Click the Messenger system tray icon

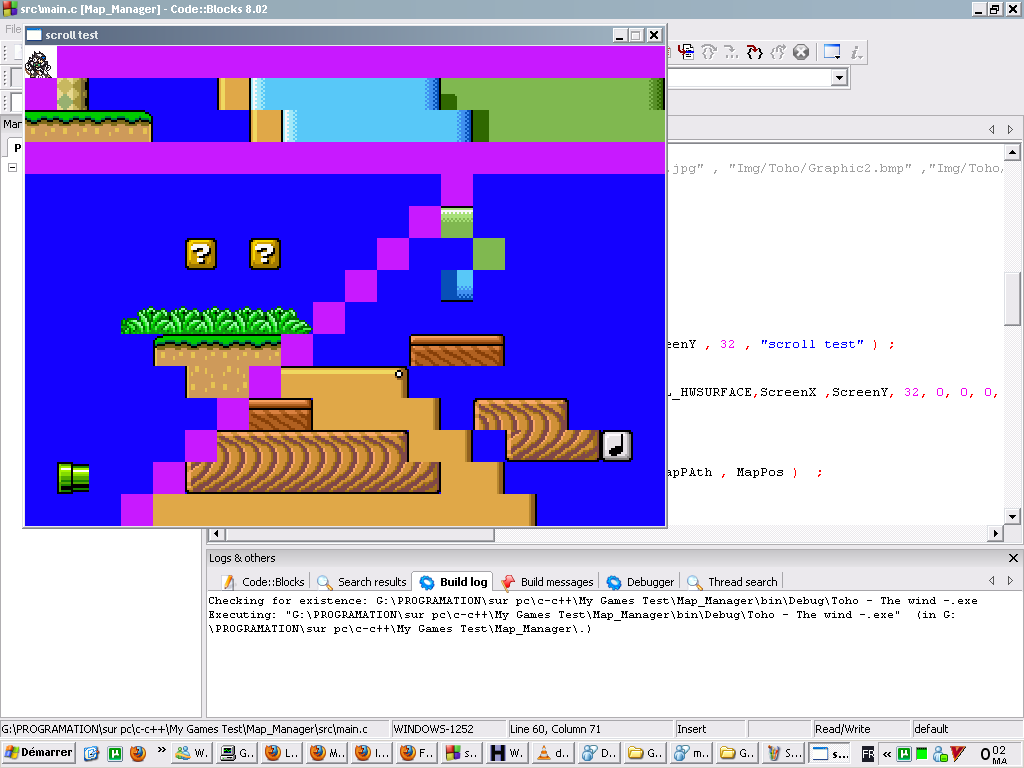(940, 754)
